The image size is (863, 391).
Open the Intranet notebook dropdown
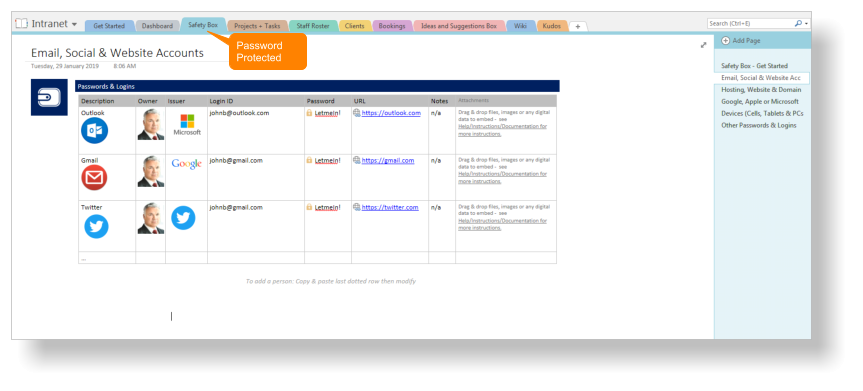[x=74, y=24]
